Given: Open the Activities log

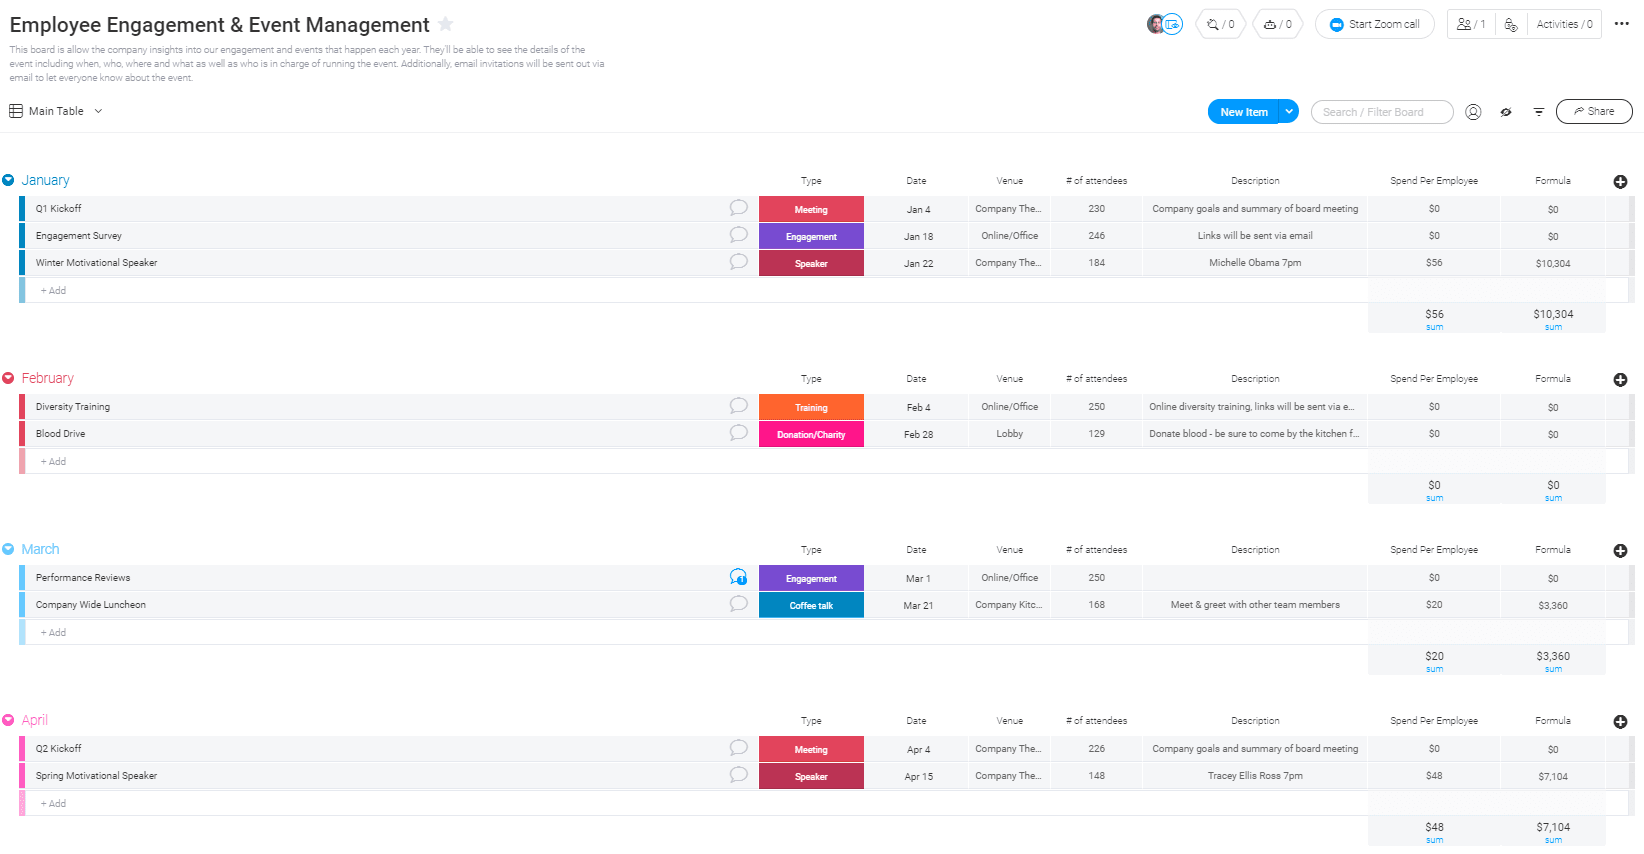Looking at the screenshot, I should tap(1564, 24).
